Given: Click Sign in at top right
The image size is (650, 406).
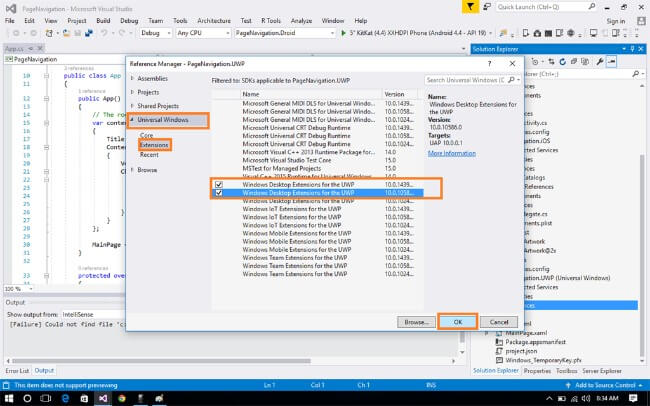Looking at the screenshot, I should (x=616, y=21).
